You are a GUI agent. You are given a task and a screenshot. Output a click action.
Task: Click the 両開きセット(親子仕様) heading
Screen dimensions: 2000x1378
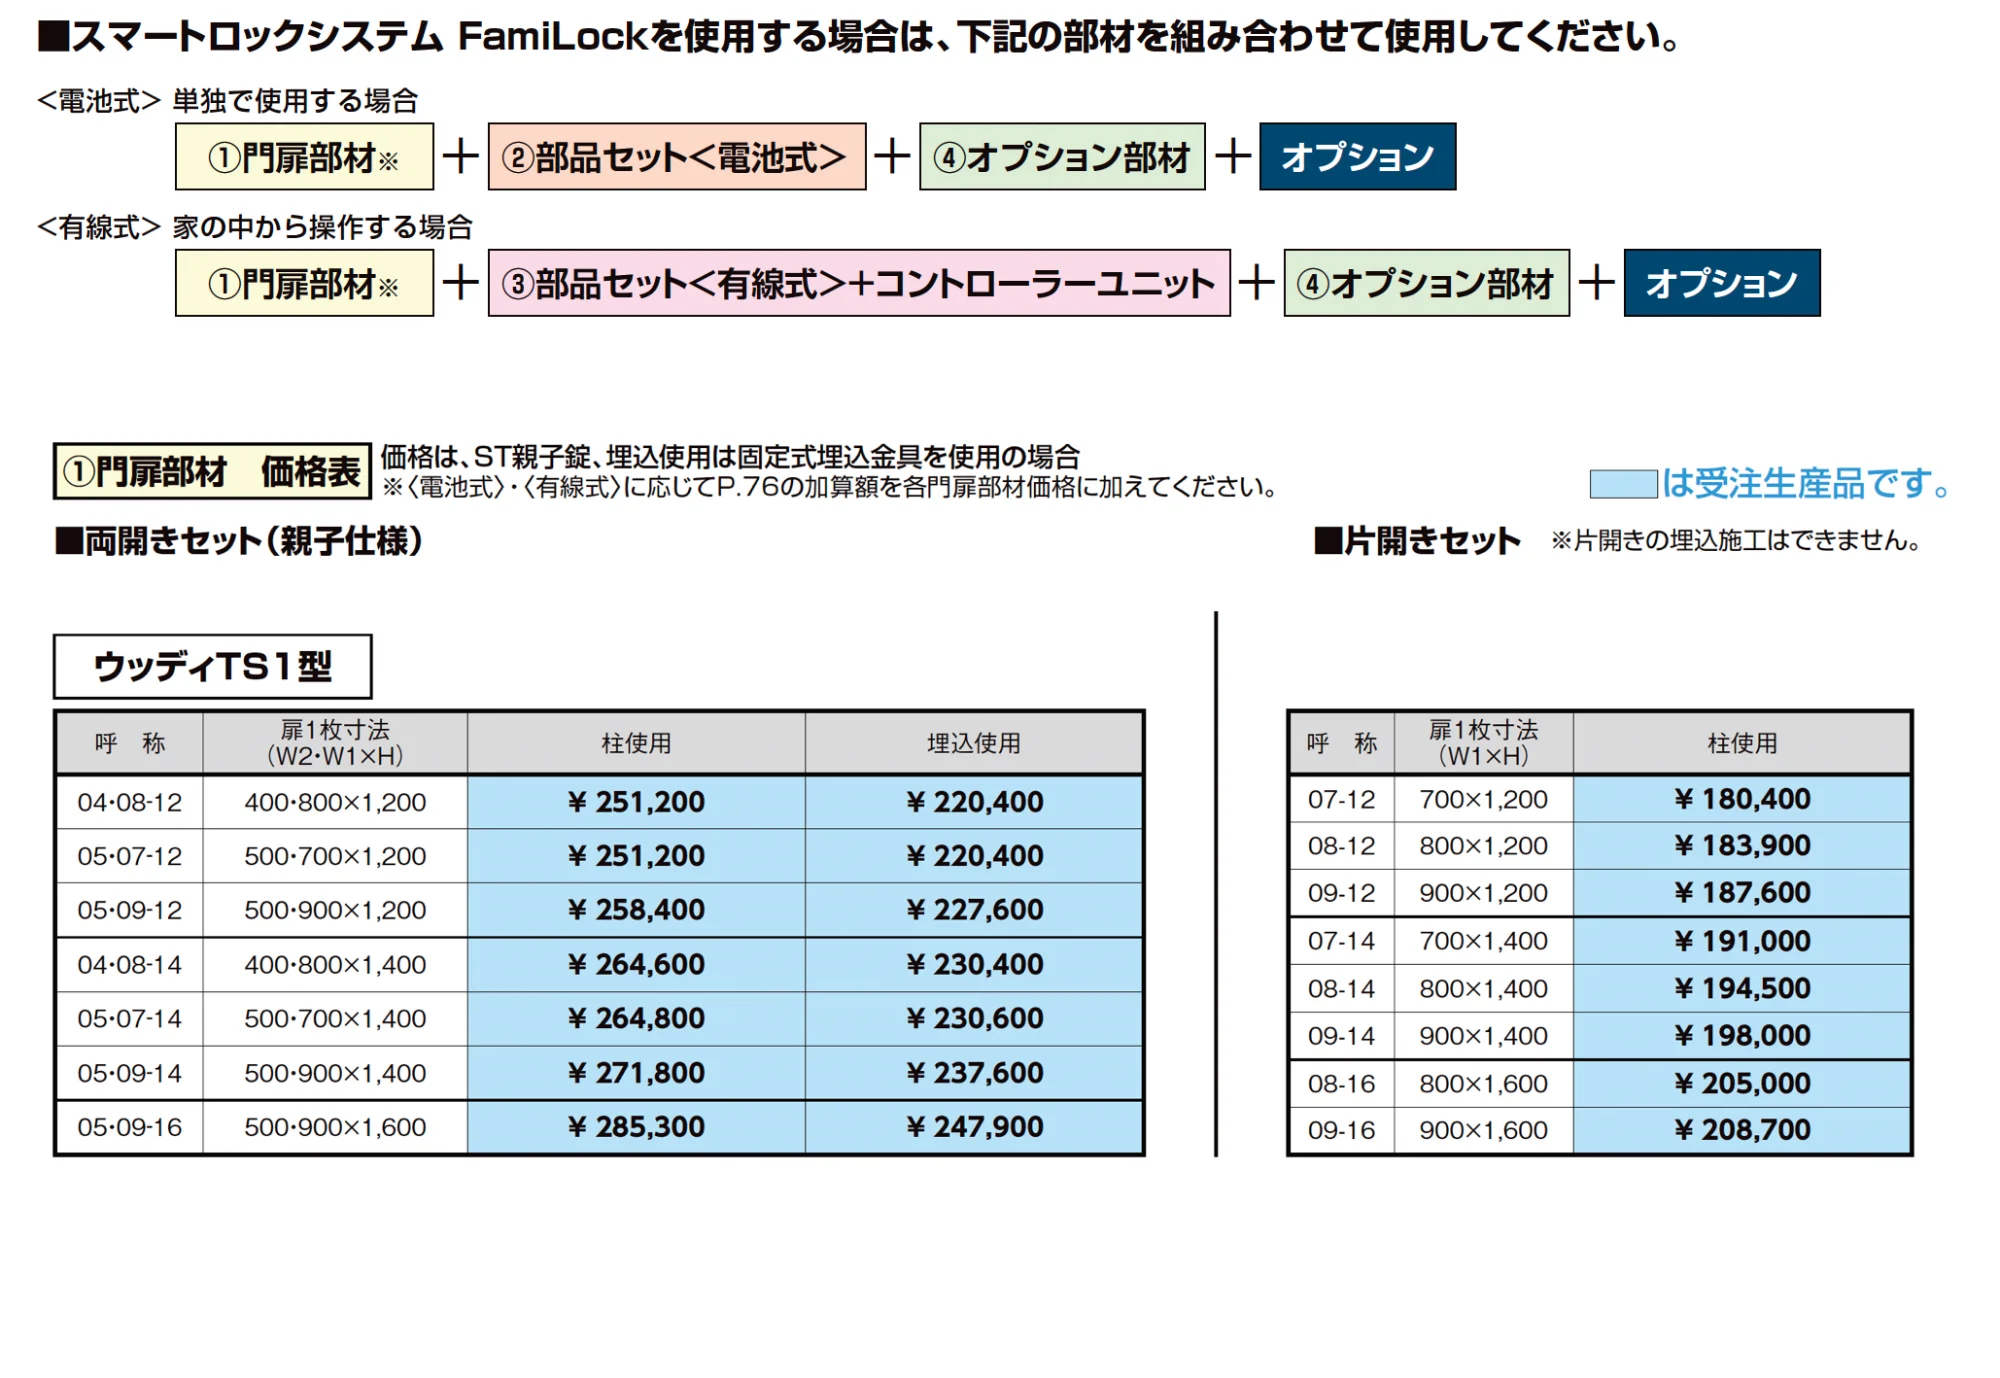(240, 541)
